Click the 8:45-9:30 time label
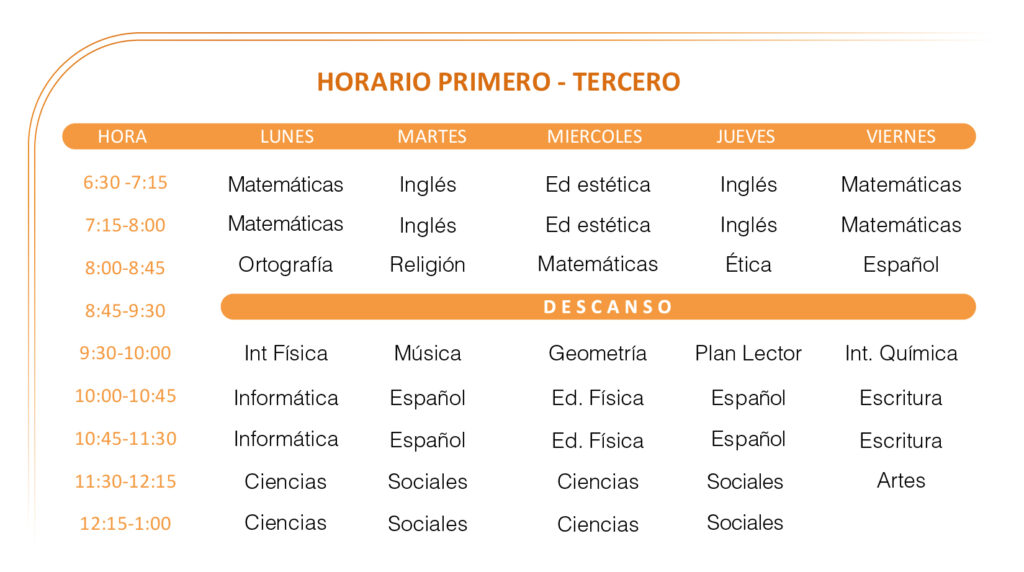The image size is (1024, 572). tap(125, 311)
